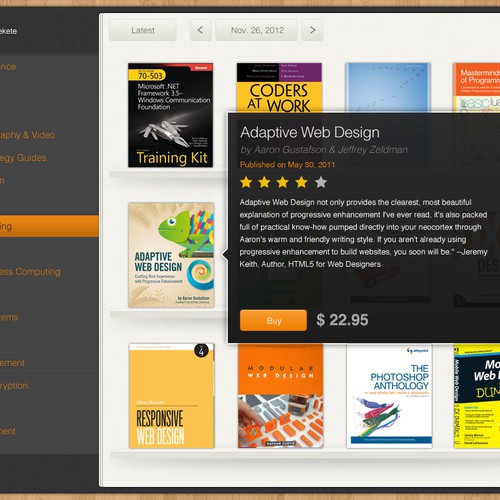Screen dimensions: 500x500
Task: Open the Responsive Web Design book cover
Action: (x=171, y=396)
